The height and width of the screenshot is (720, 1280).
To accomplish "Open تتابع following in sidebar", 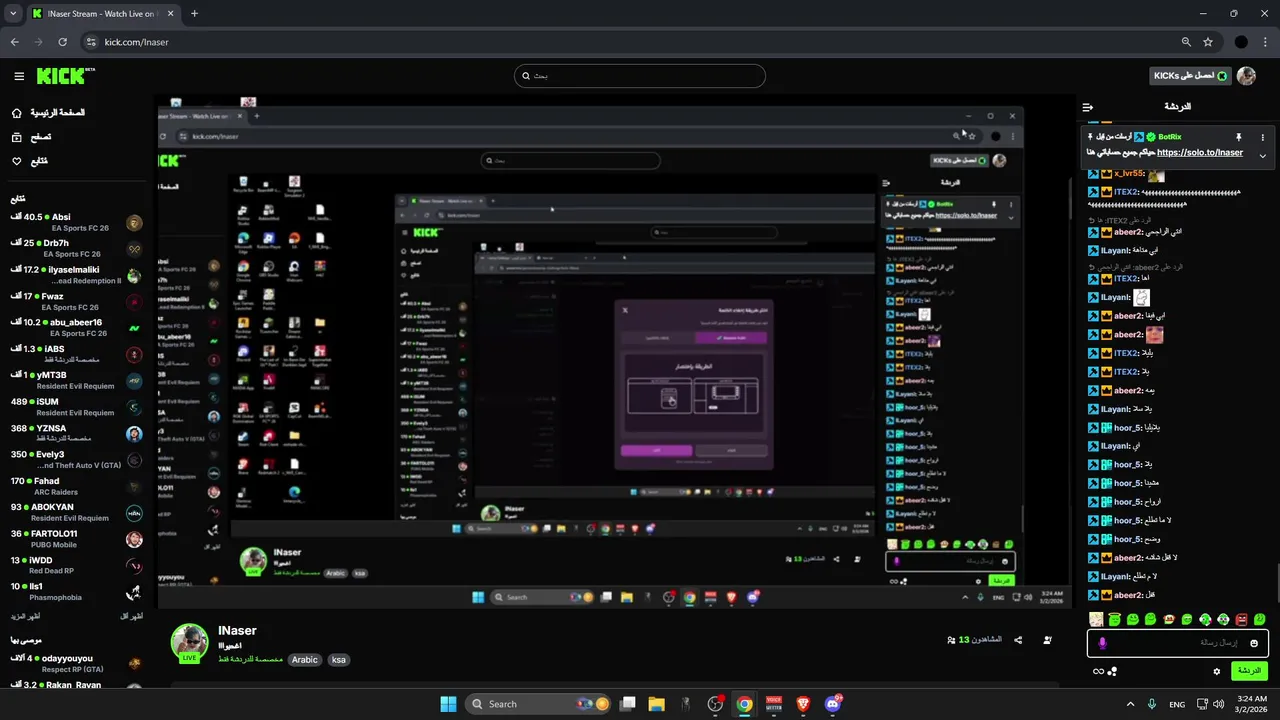I will tap(30, 161).
